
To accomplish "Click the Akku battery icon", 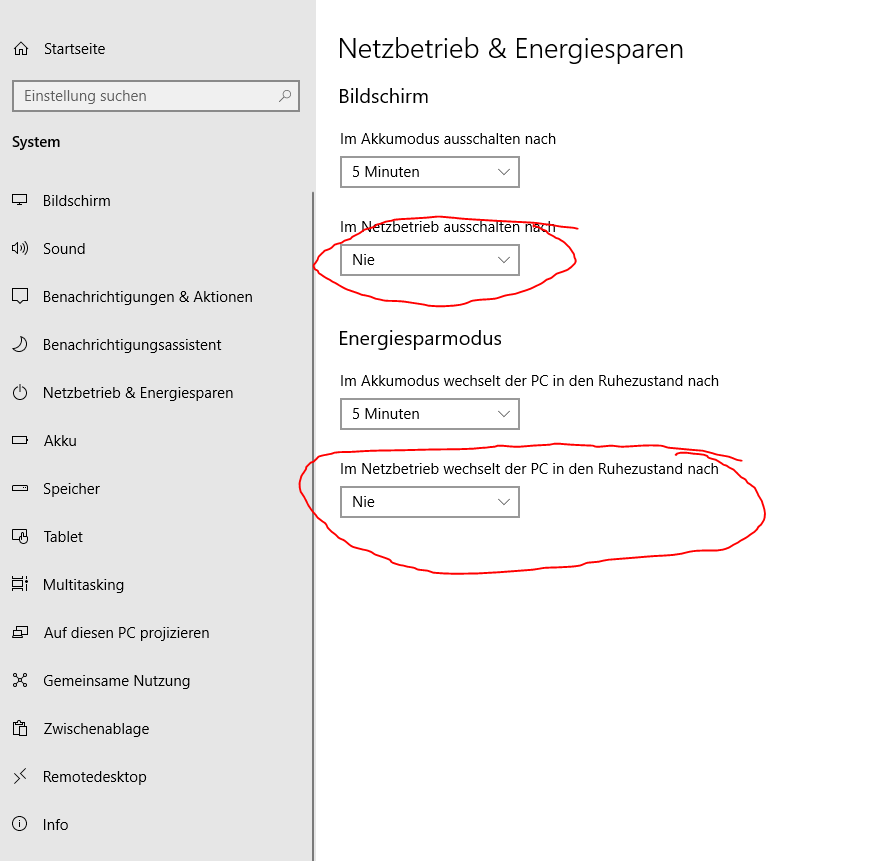I will pos(20,440).
